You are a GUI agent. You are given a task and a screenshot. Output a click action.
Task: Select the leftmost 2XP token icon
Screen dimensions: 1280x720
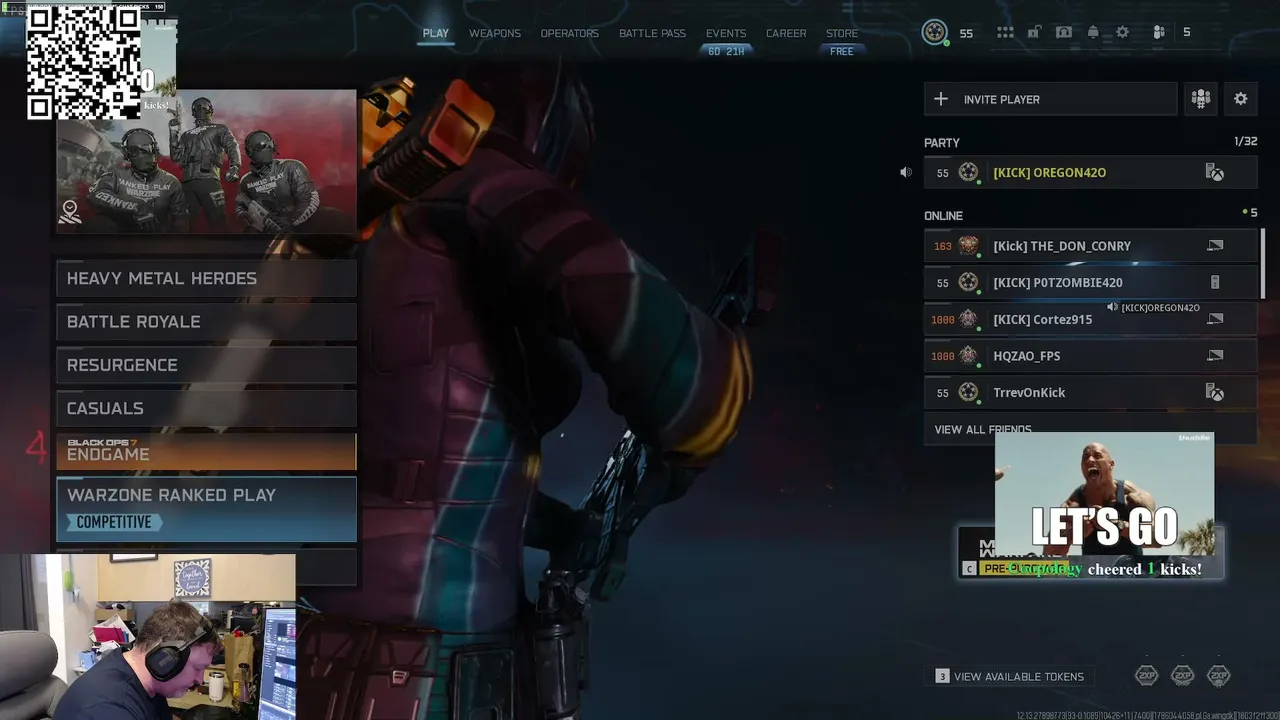tap(1147, 676)
